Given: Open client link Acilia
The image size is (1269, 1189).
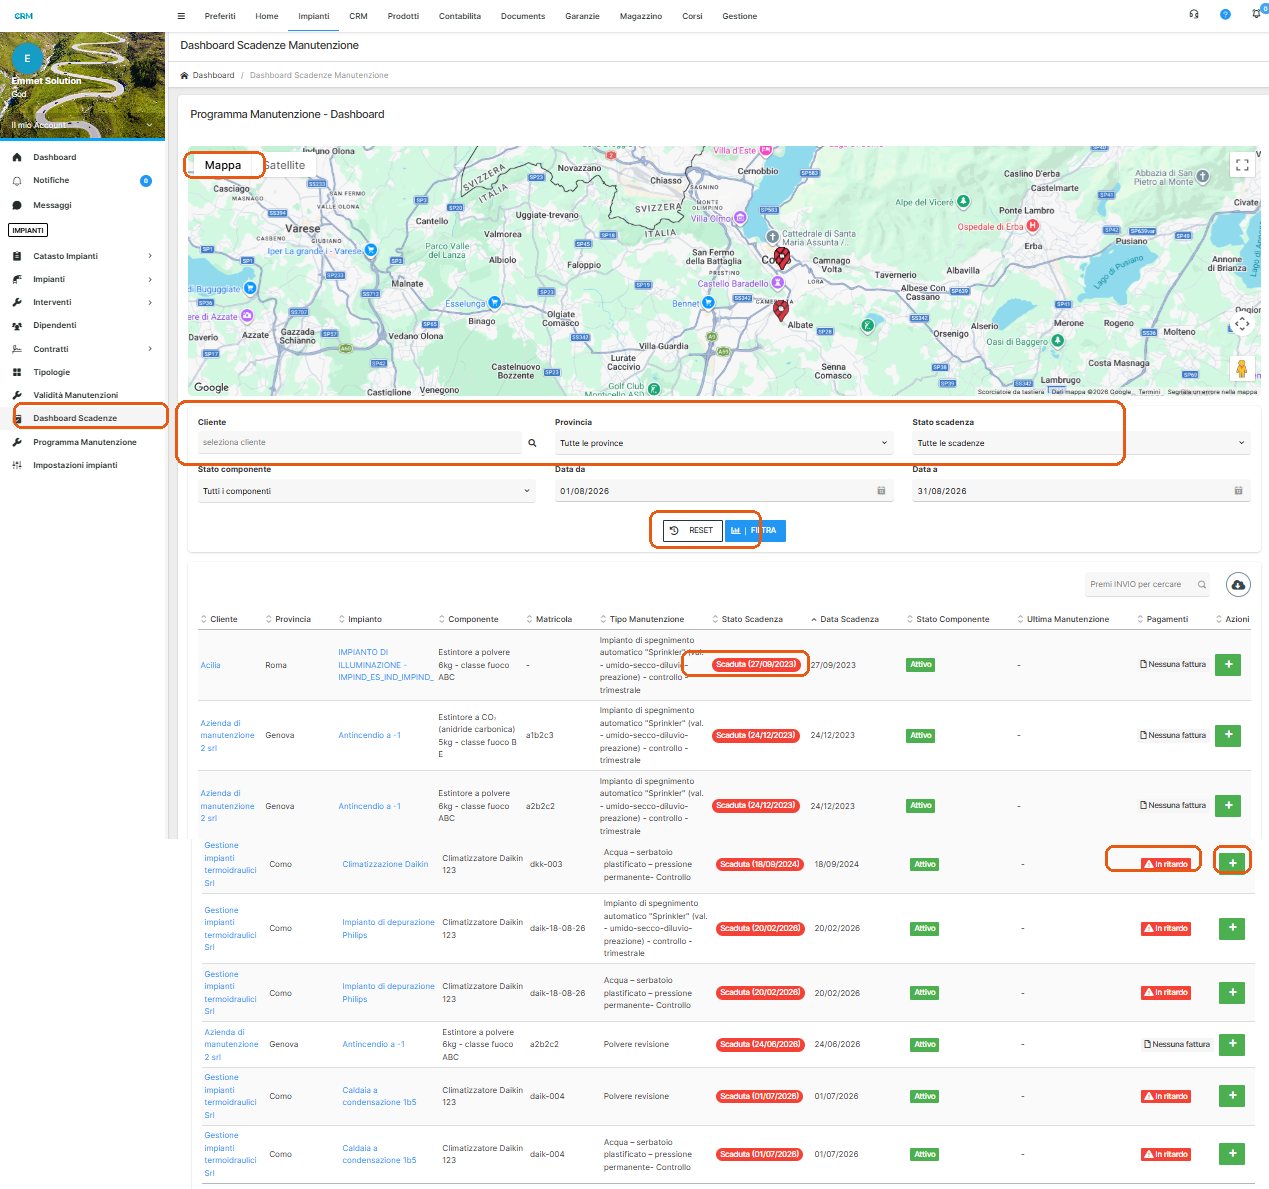Looking at the screenshot, I should 210,665.
